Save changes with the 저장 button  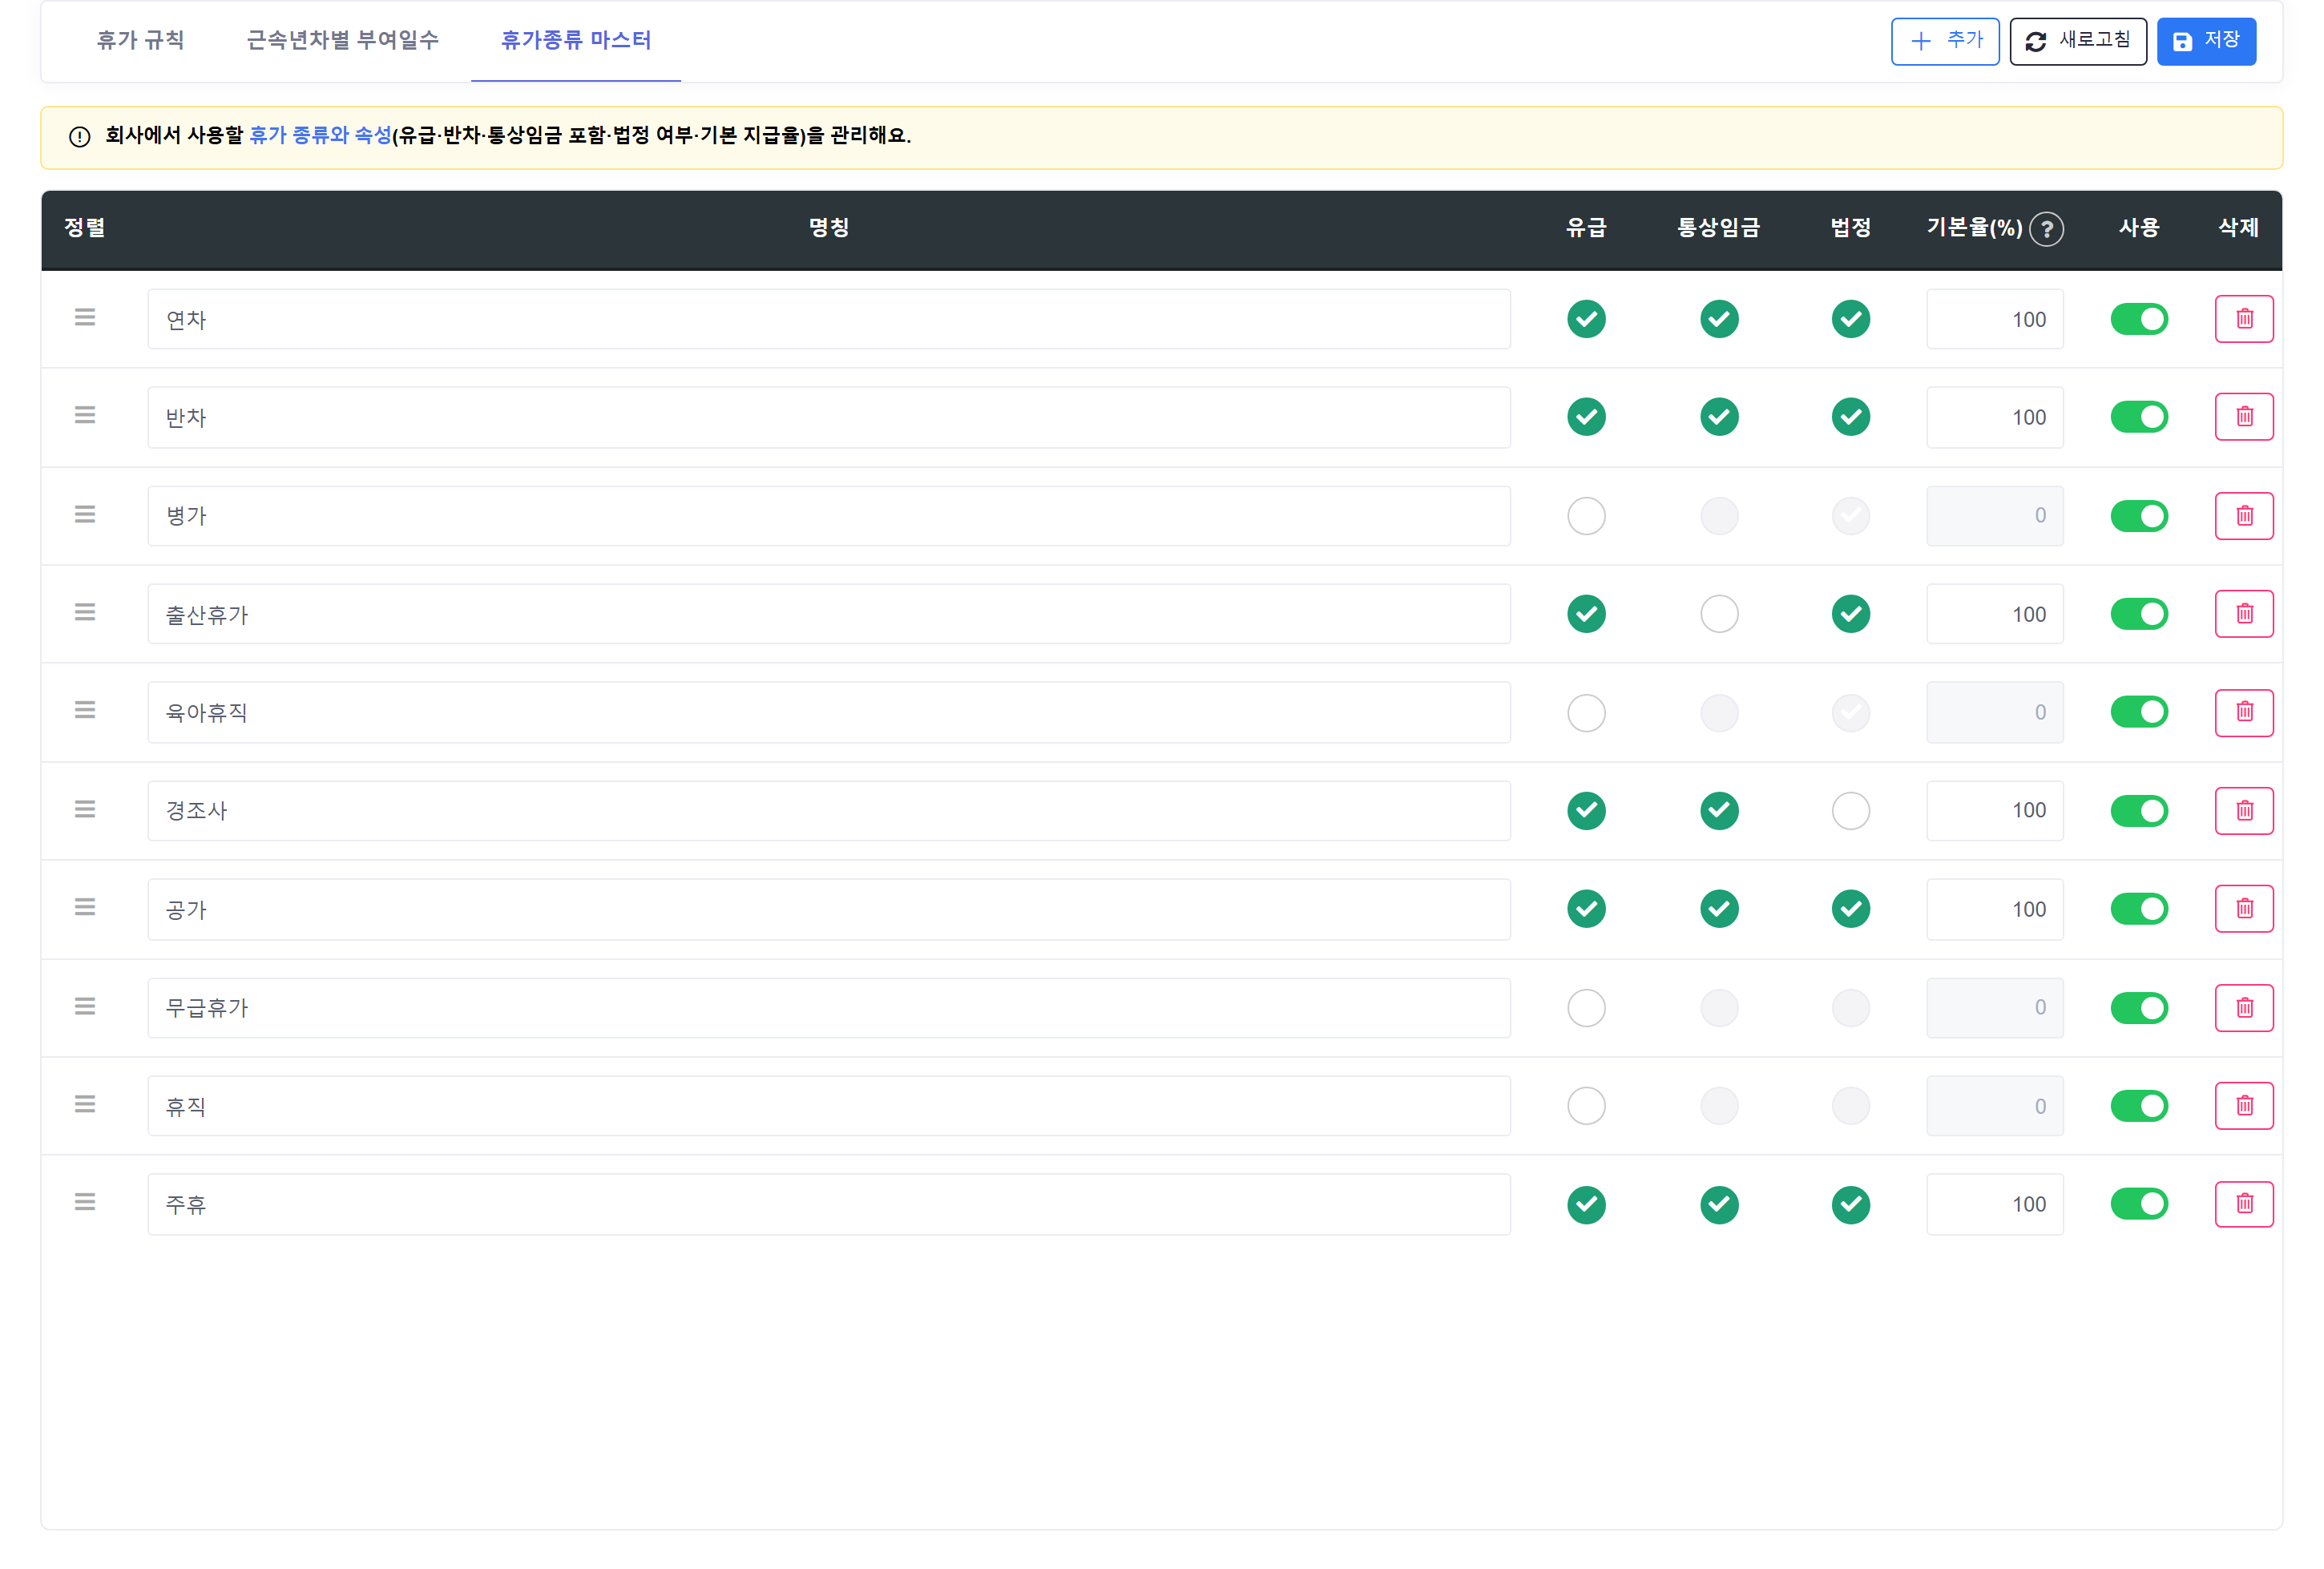click(x=2206, y=41)
